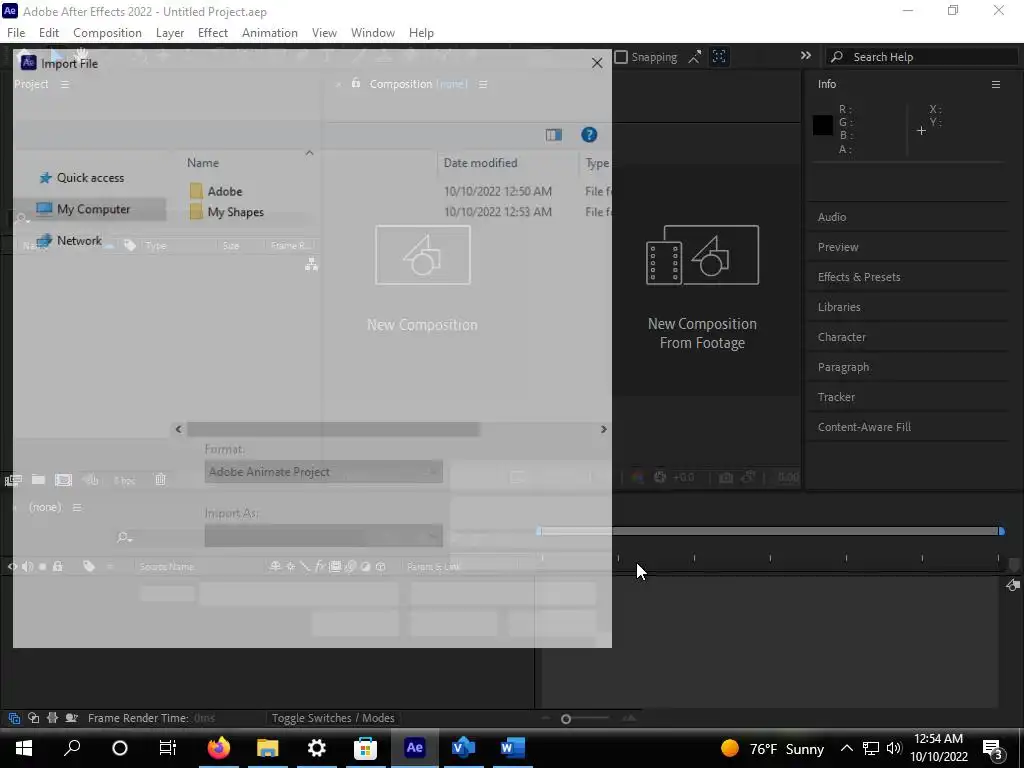The height and width of the screenshot is (768, 1024).
Task: Click the render time pane icon at bottom
Action: (72, 718)
